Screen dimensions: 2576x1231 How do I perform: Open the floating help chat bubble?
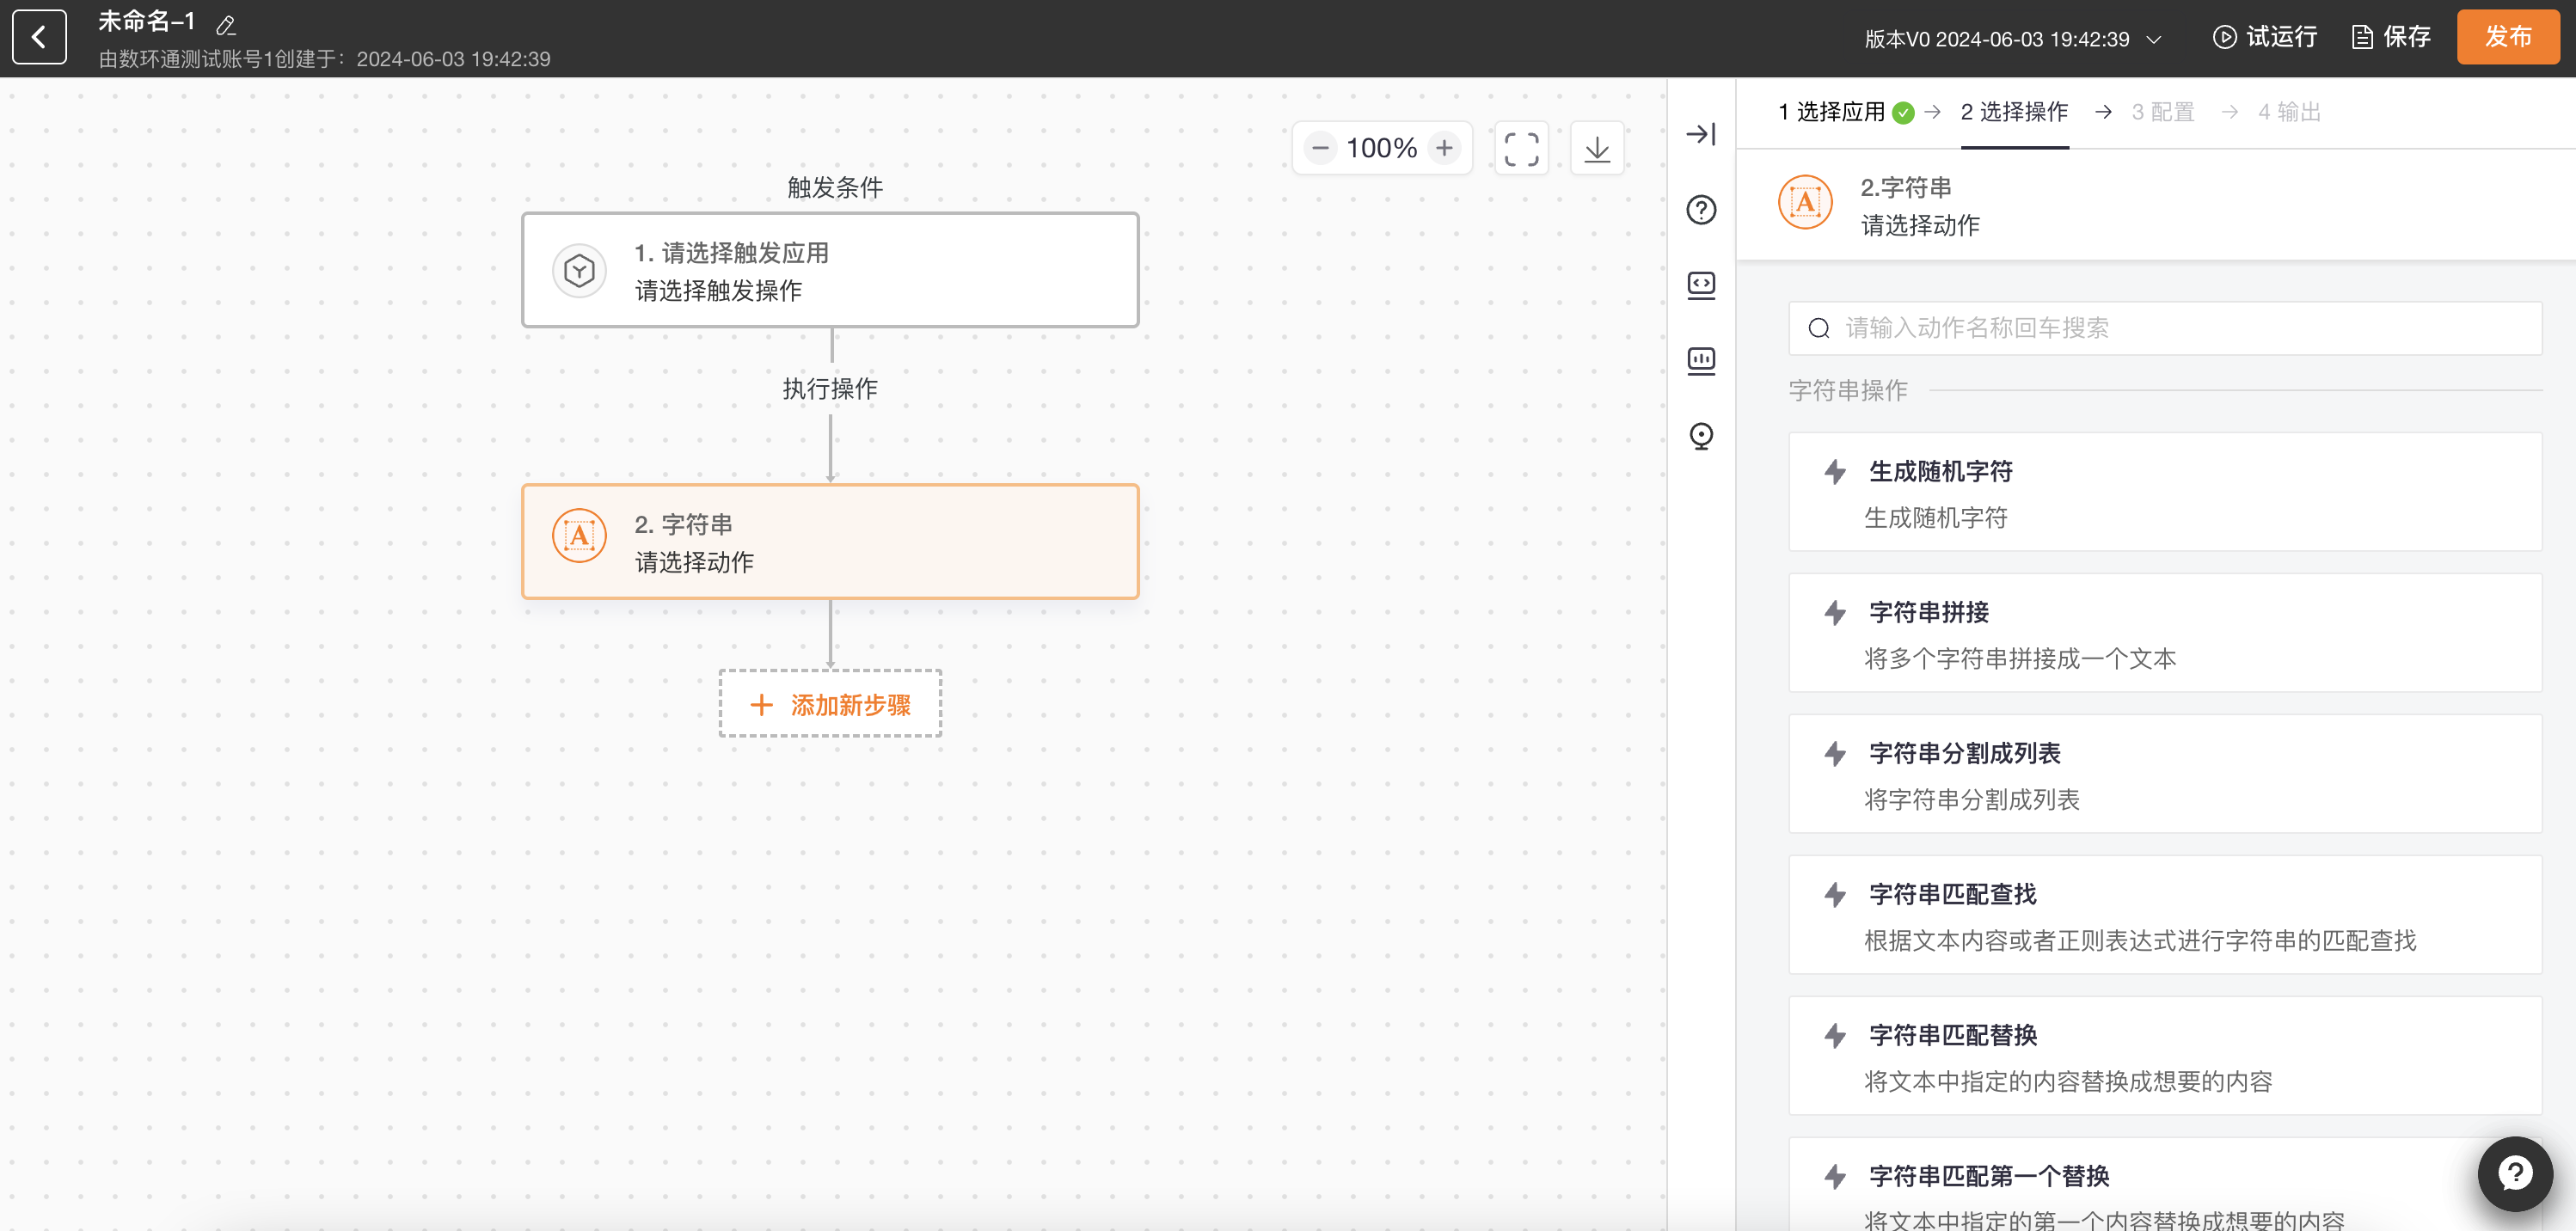tap(2514, 1173)
